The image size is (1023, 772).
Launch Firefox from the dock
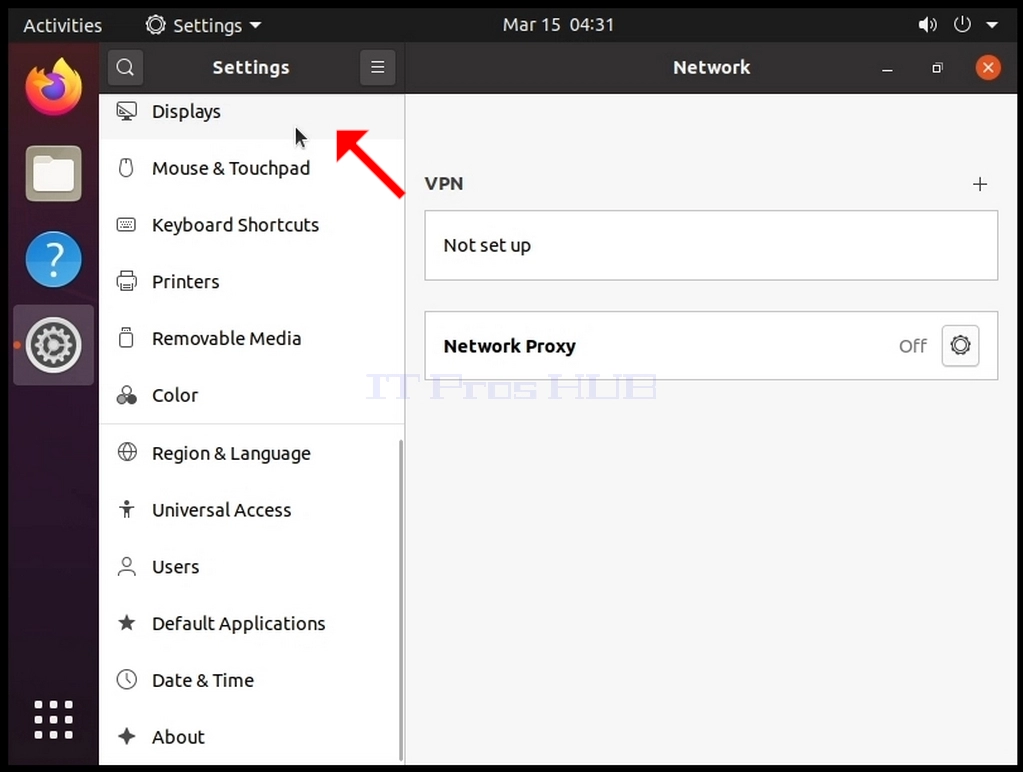coord(53,88)
